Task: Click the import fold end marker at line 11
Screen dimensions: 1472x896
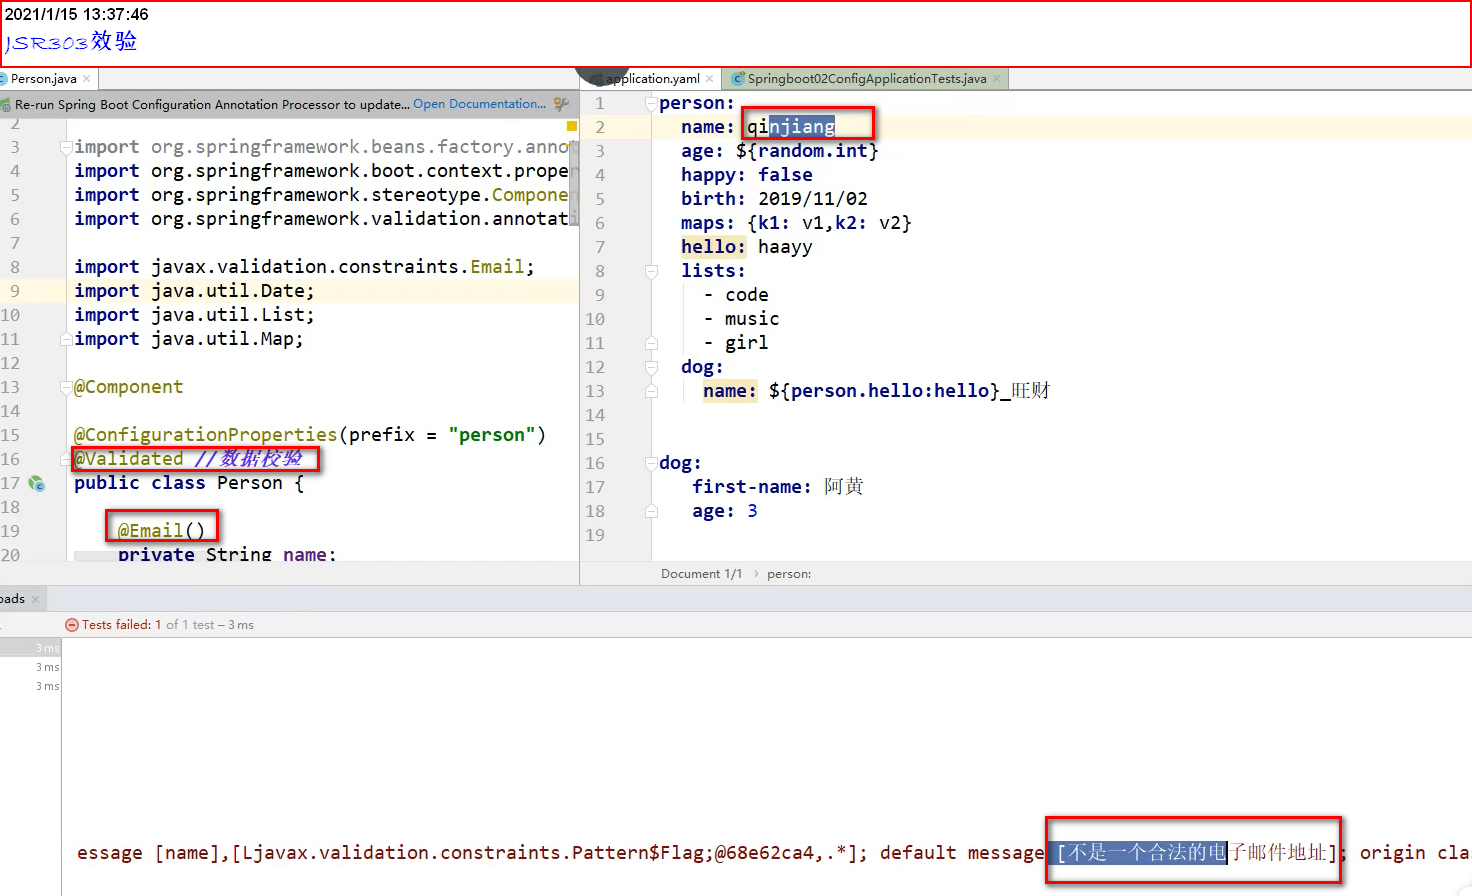Action: (66, 339)
